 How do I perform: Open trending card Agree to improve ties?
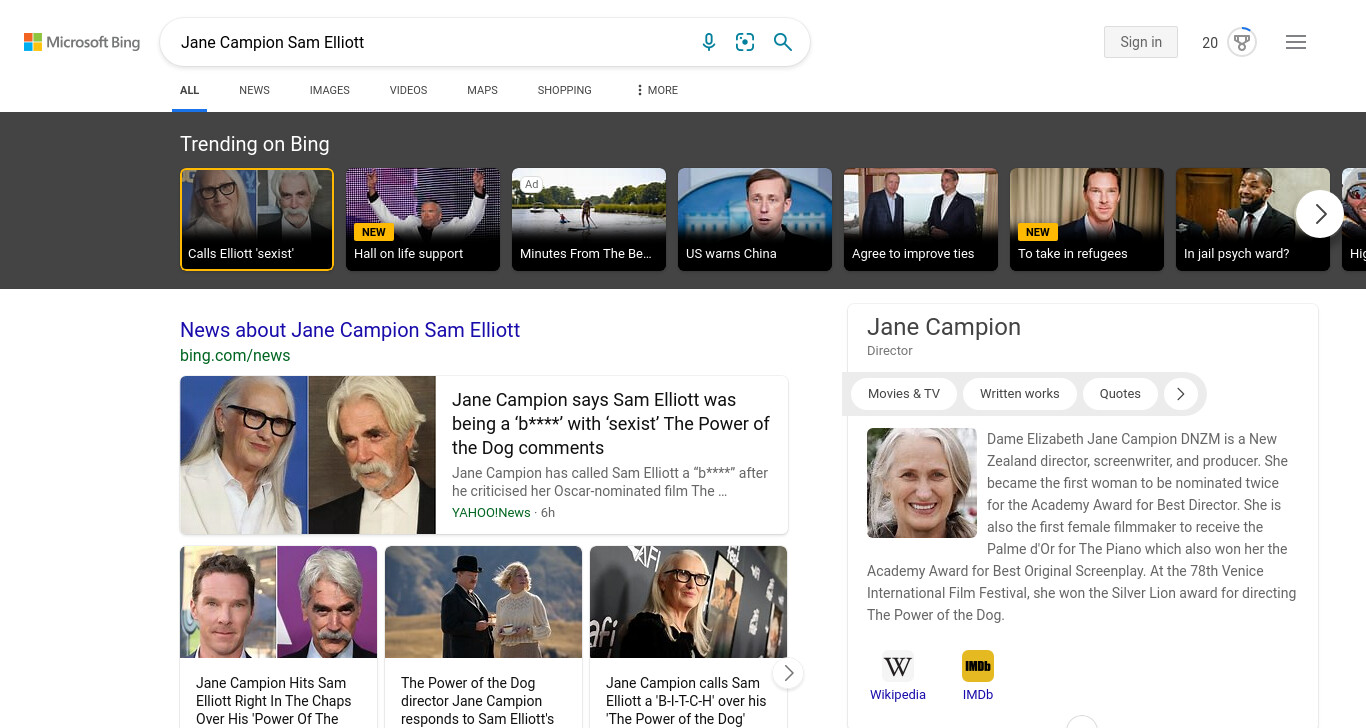(921, 219)
